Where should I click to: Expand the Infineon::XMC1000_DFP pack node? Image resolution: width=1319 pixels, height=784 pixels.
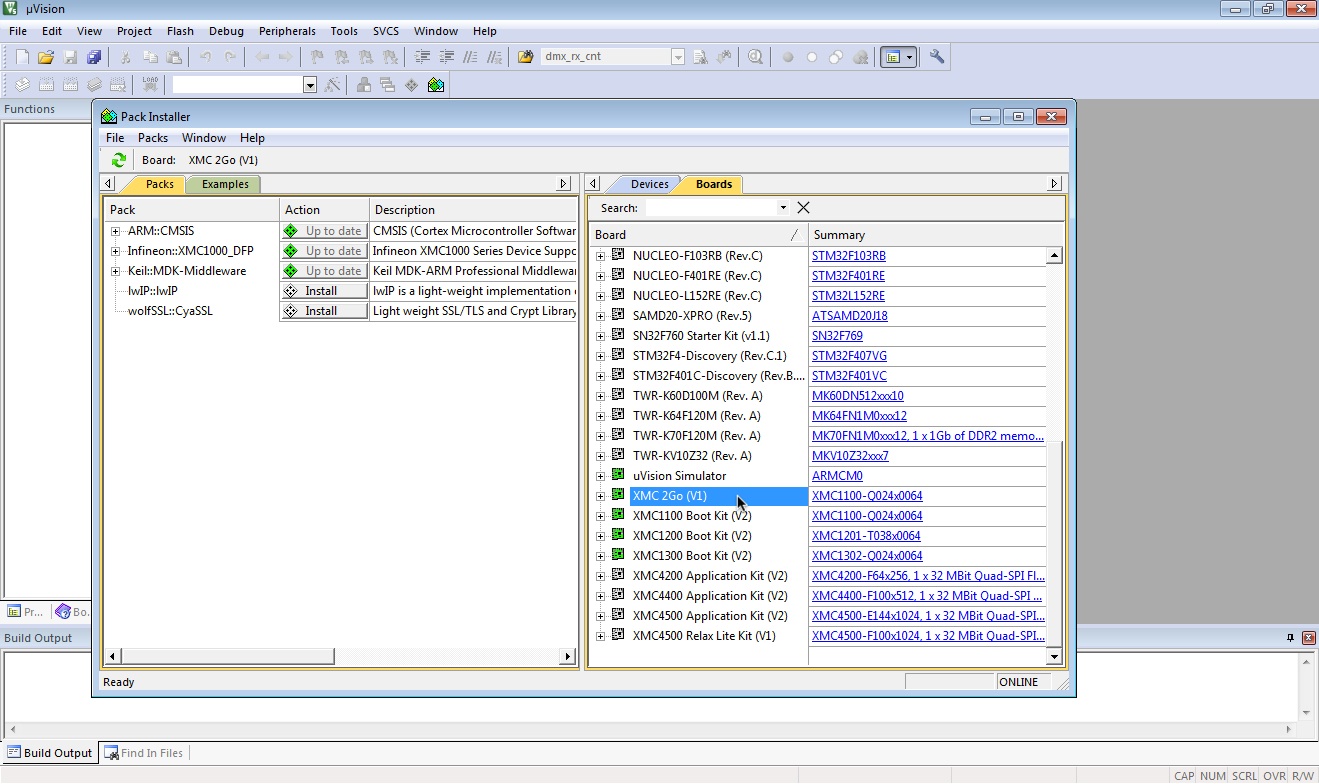pos(116,251)
